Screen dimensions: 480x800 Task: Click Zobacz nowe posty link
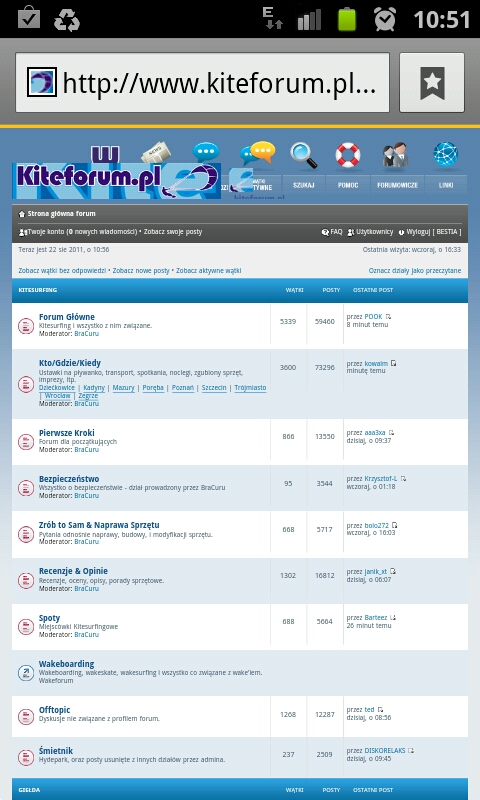[x=141, y=271]
